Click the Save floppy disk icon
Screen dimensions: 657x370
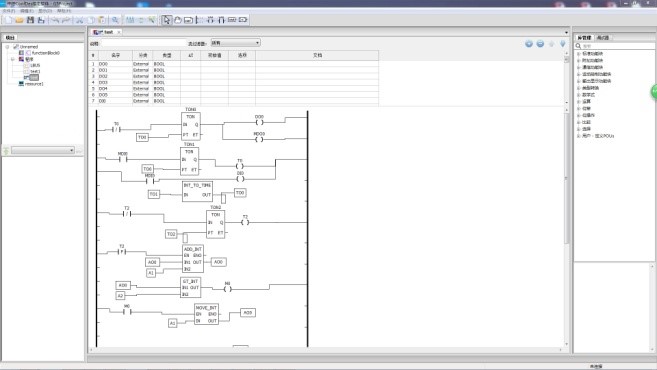[x=30, y=20]
